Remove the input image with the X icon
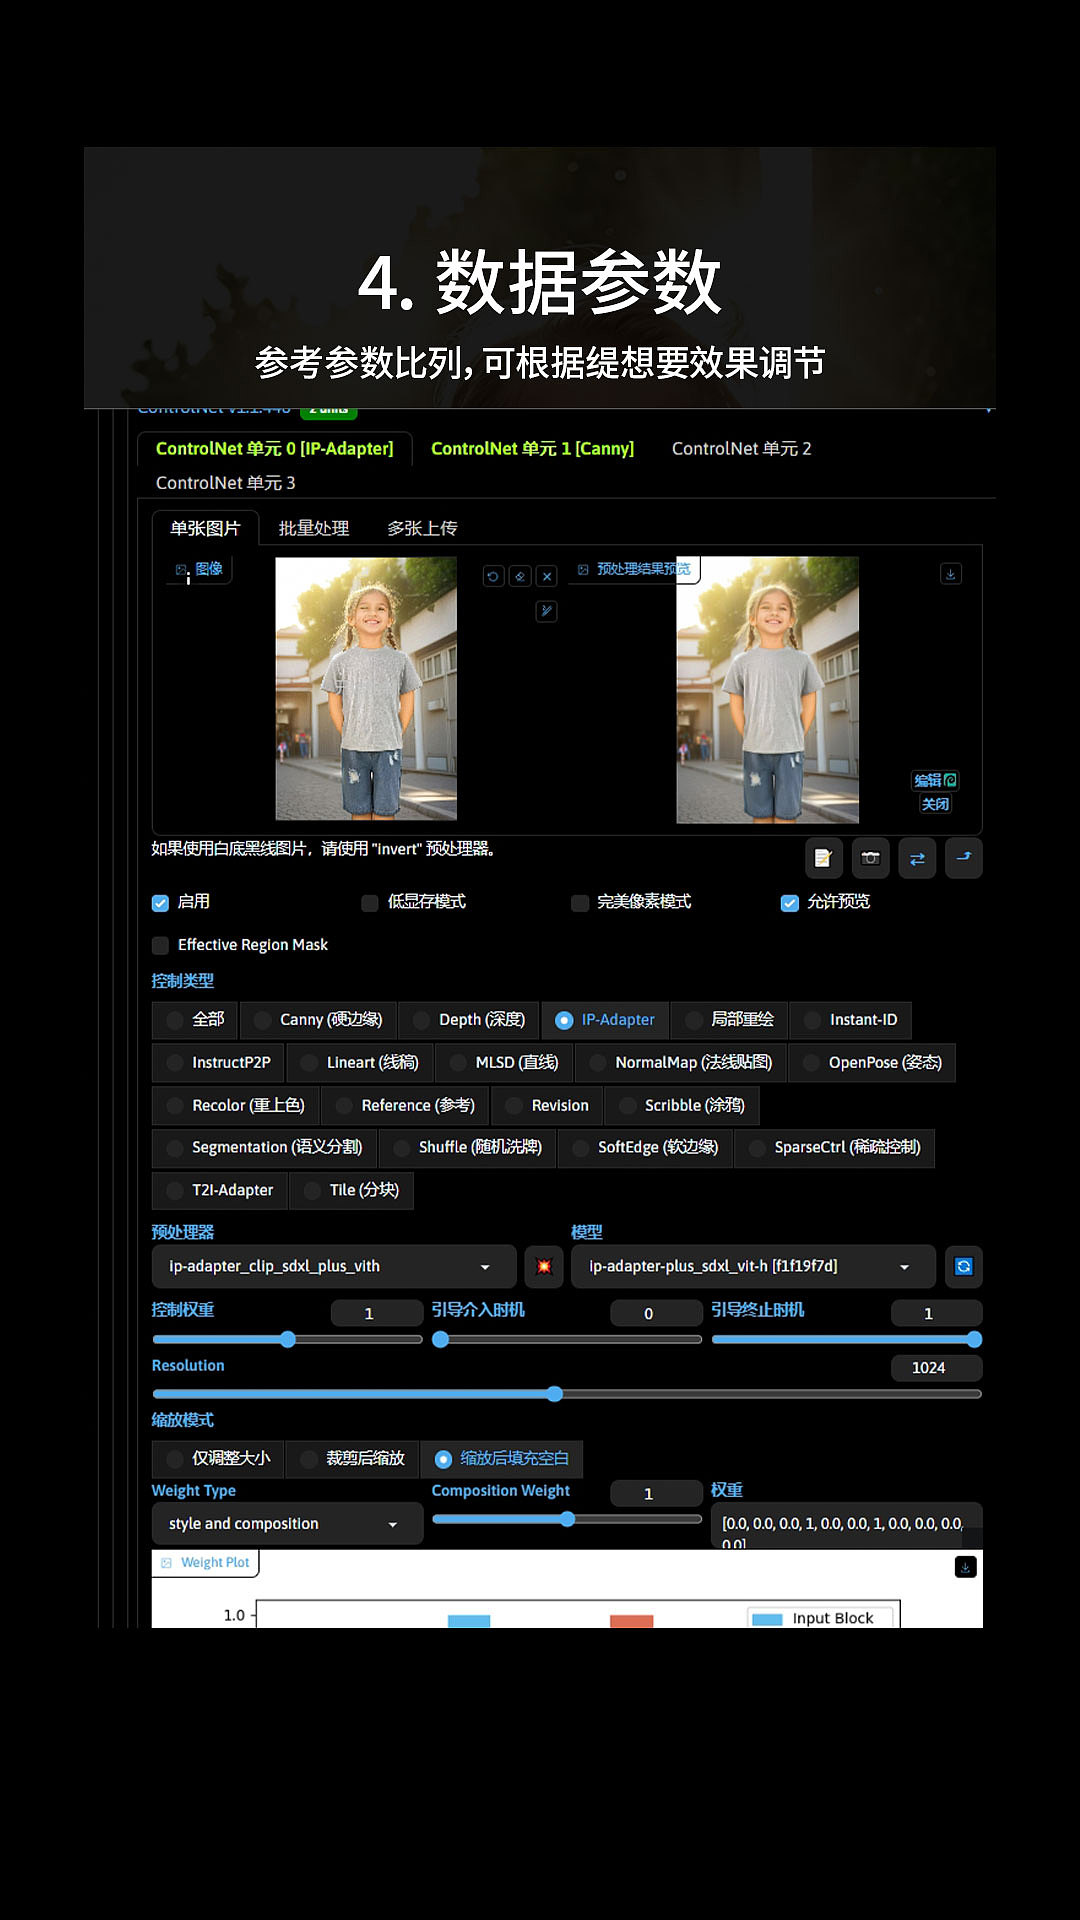 coord(546,576)
